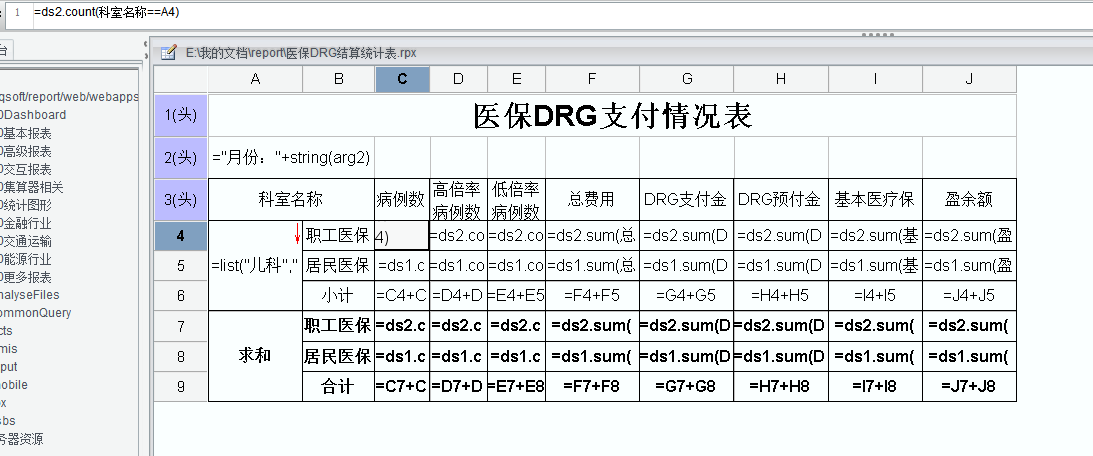
Task: Select row 4 header
Action: pyautogui.click(x=180, y=236)
